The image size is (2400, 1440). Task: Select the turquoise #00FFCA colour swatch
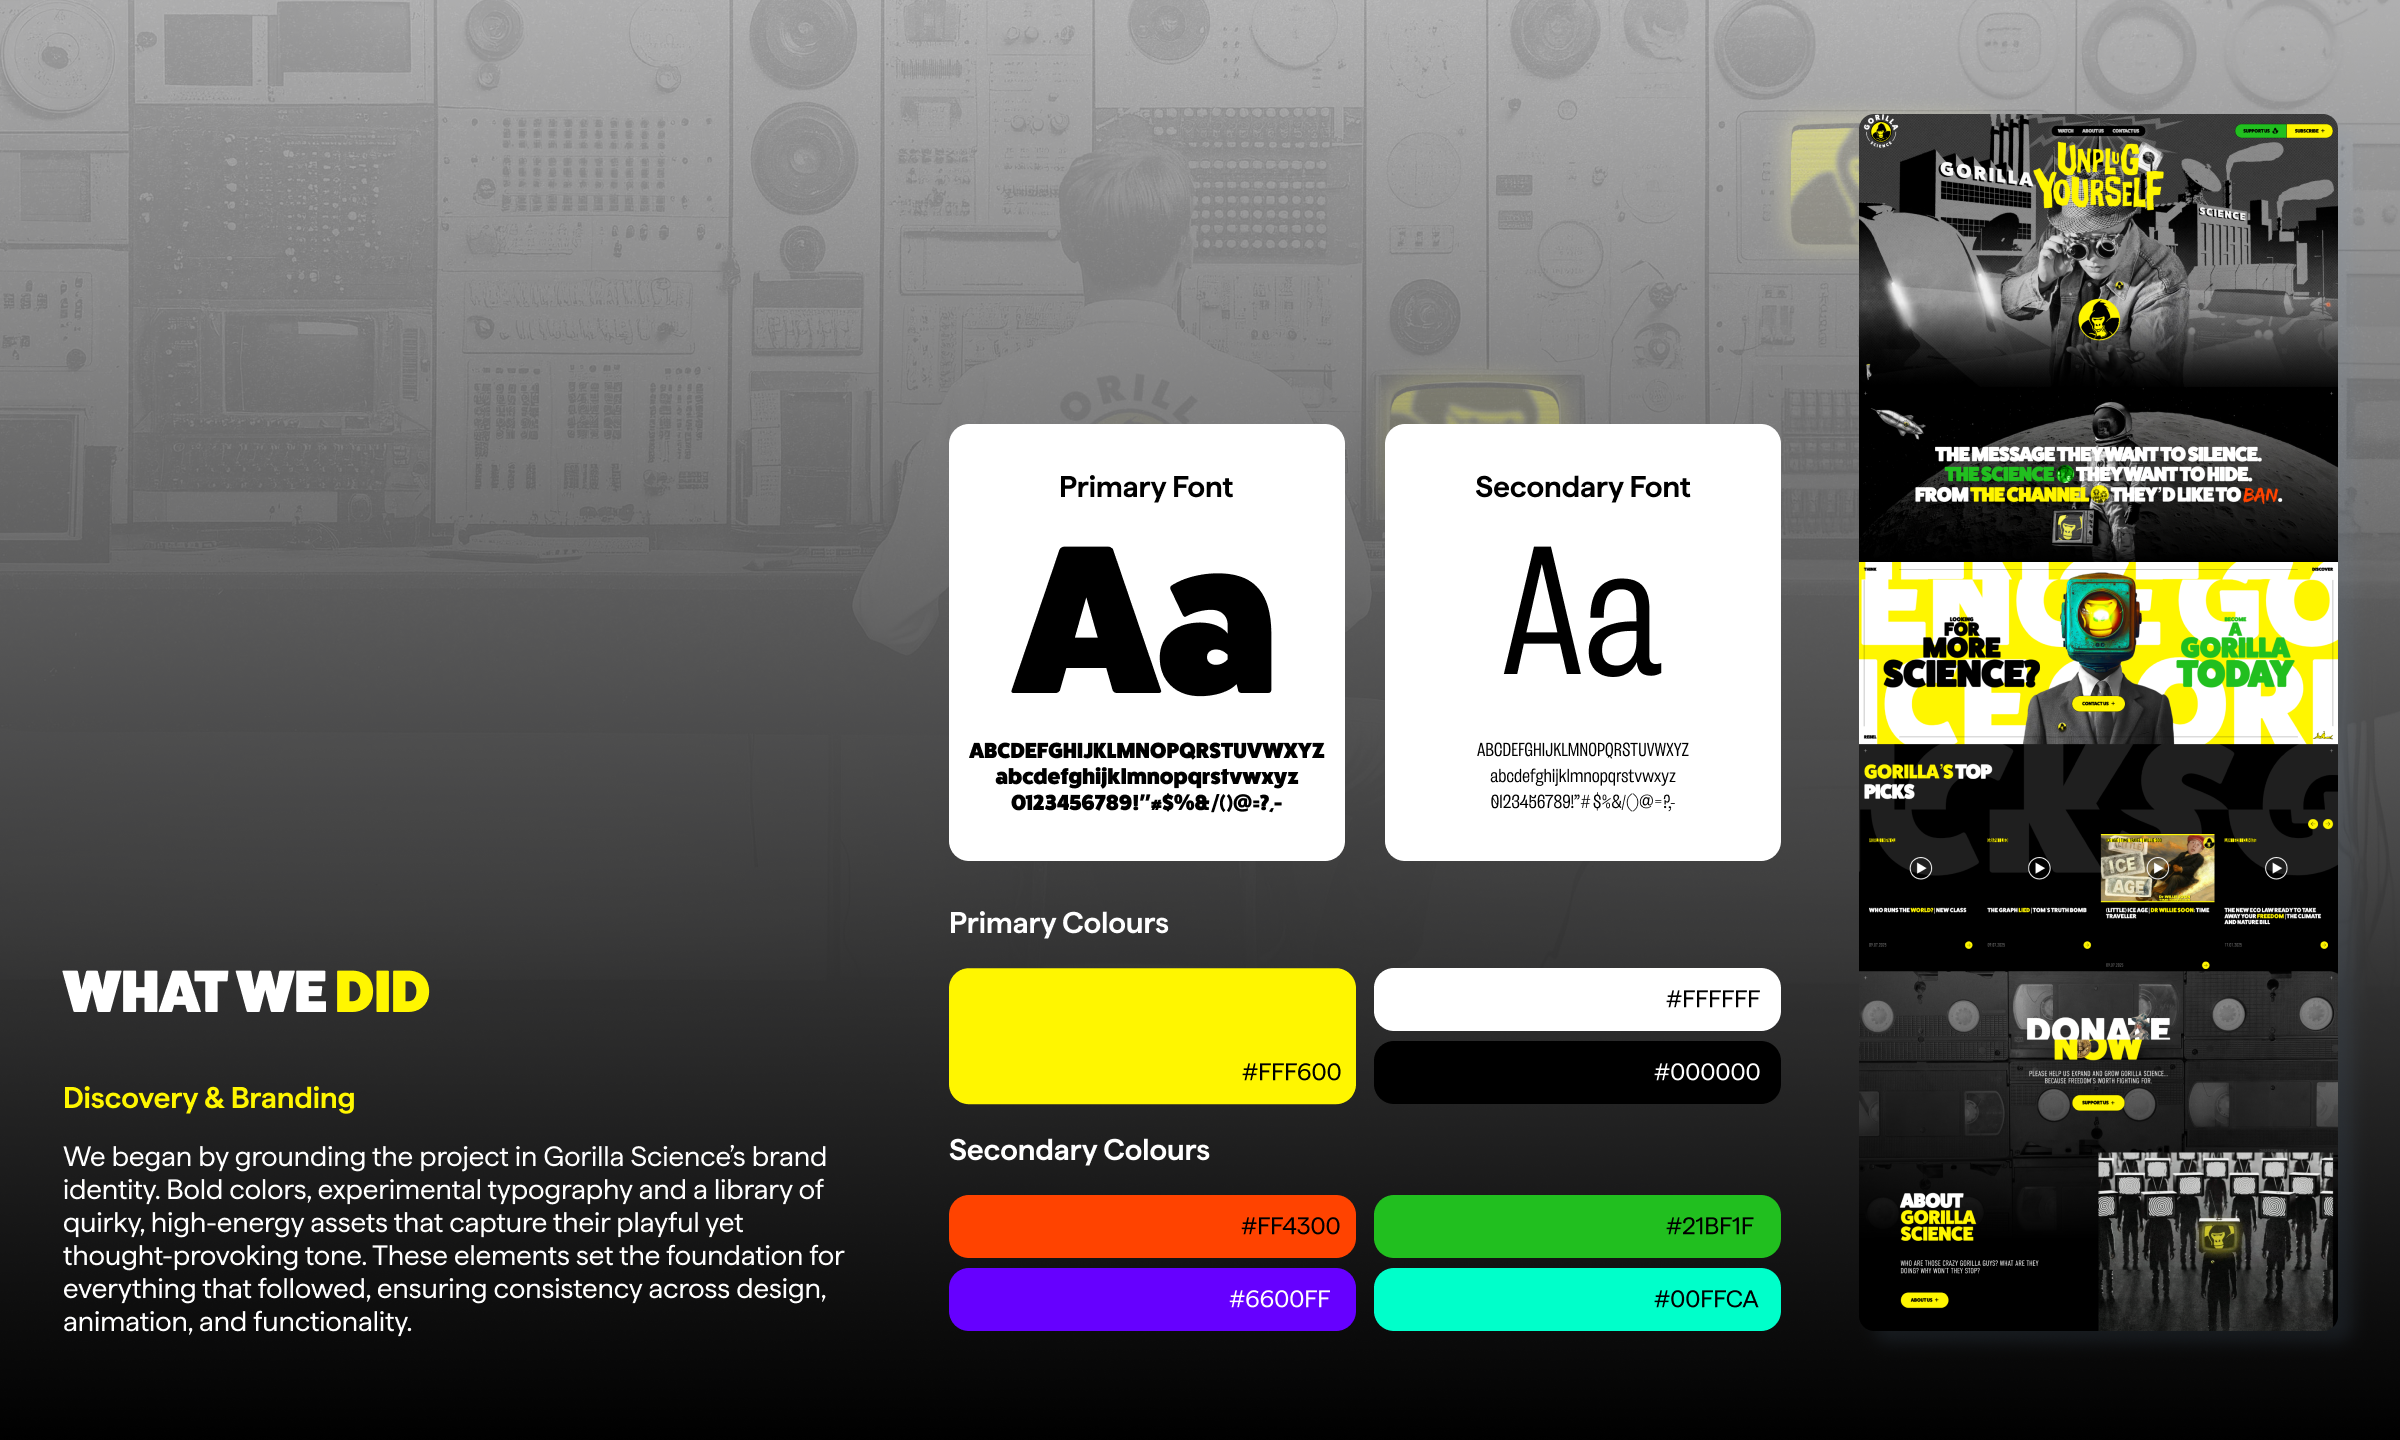click(x=1577, y=1299)
